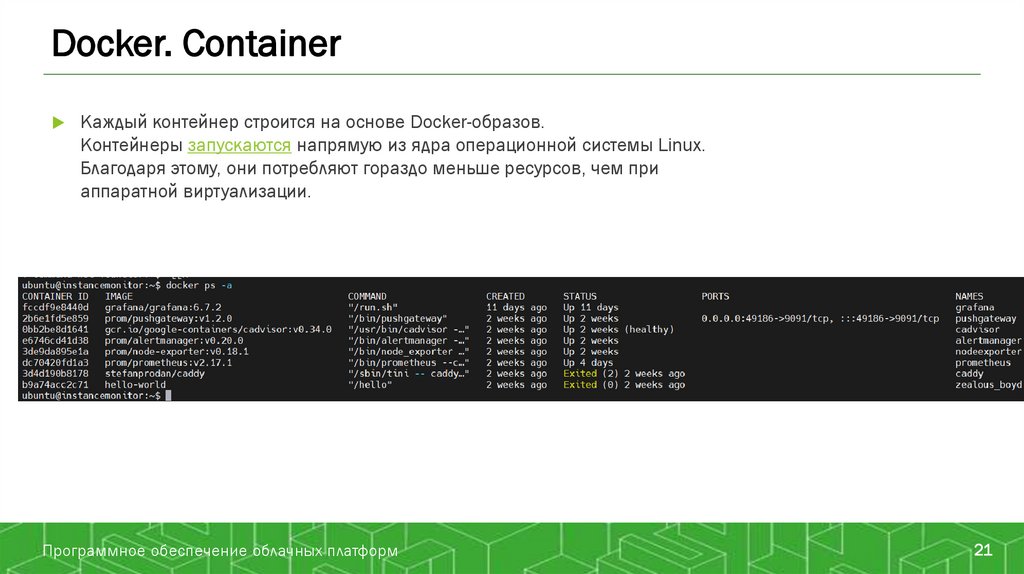Click the 'IMAGE' column header
This screenshot has height=574, width=1024.
[x=118, y=296]
